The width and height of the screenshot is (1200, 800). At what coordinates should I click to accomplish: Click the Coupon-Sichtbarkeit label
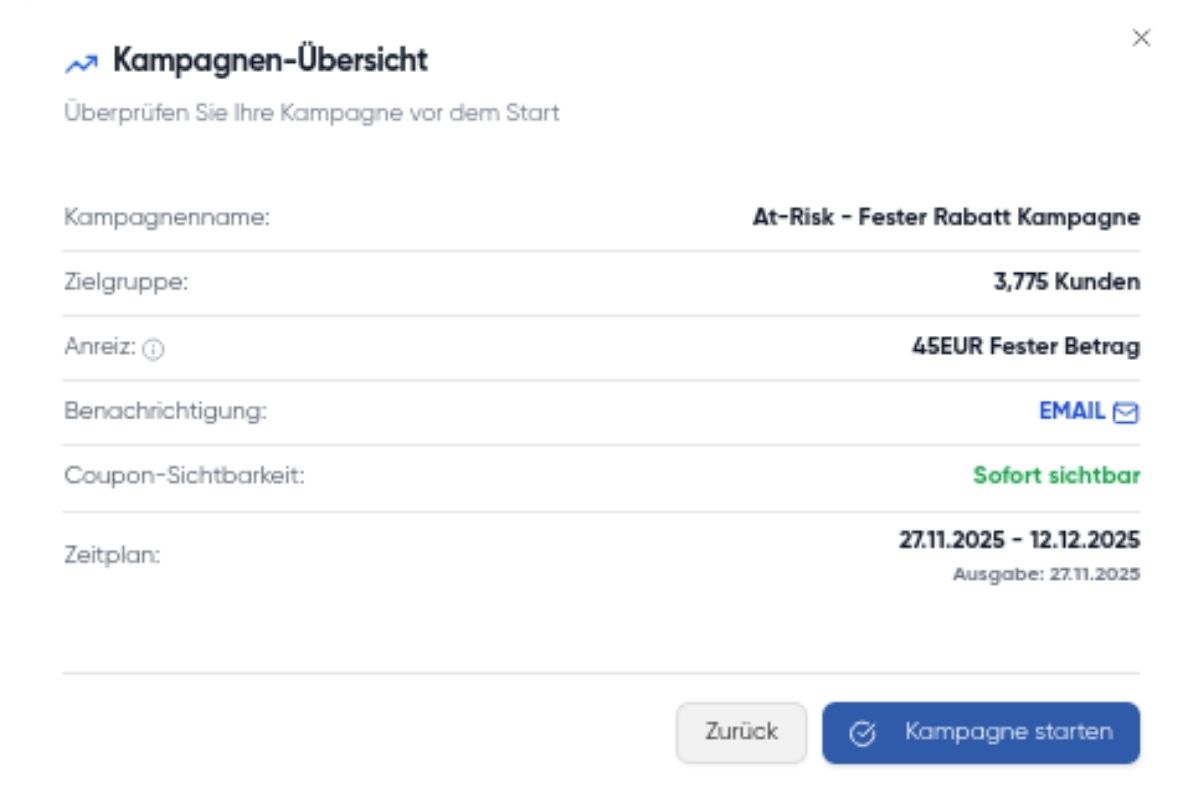click(x=184, y=475)
